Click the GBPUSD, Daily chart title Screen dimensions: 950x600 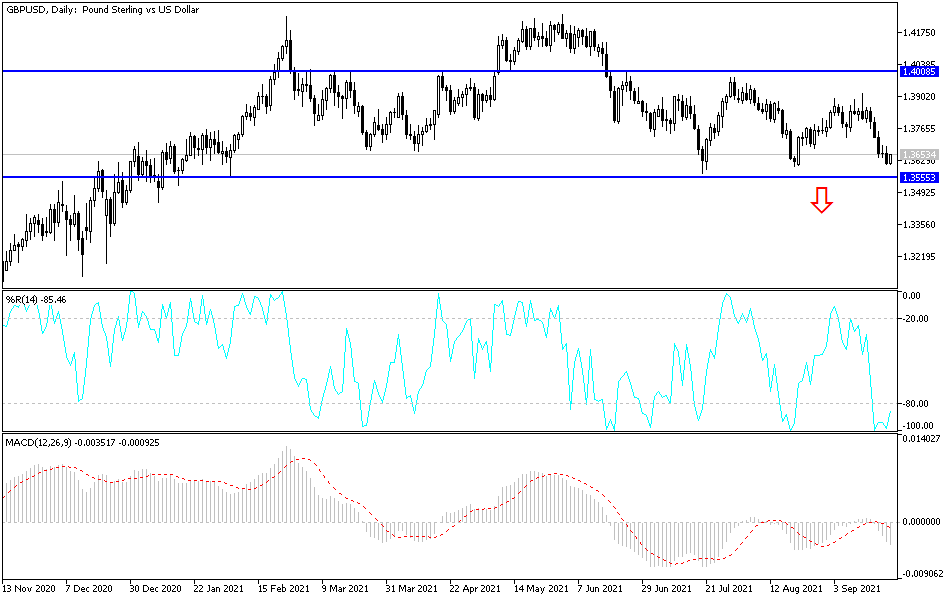100,10
